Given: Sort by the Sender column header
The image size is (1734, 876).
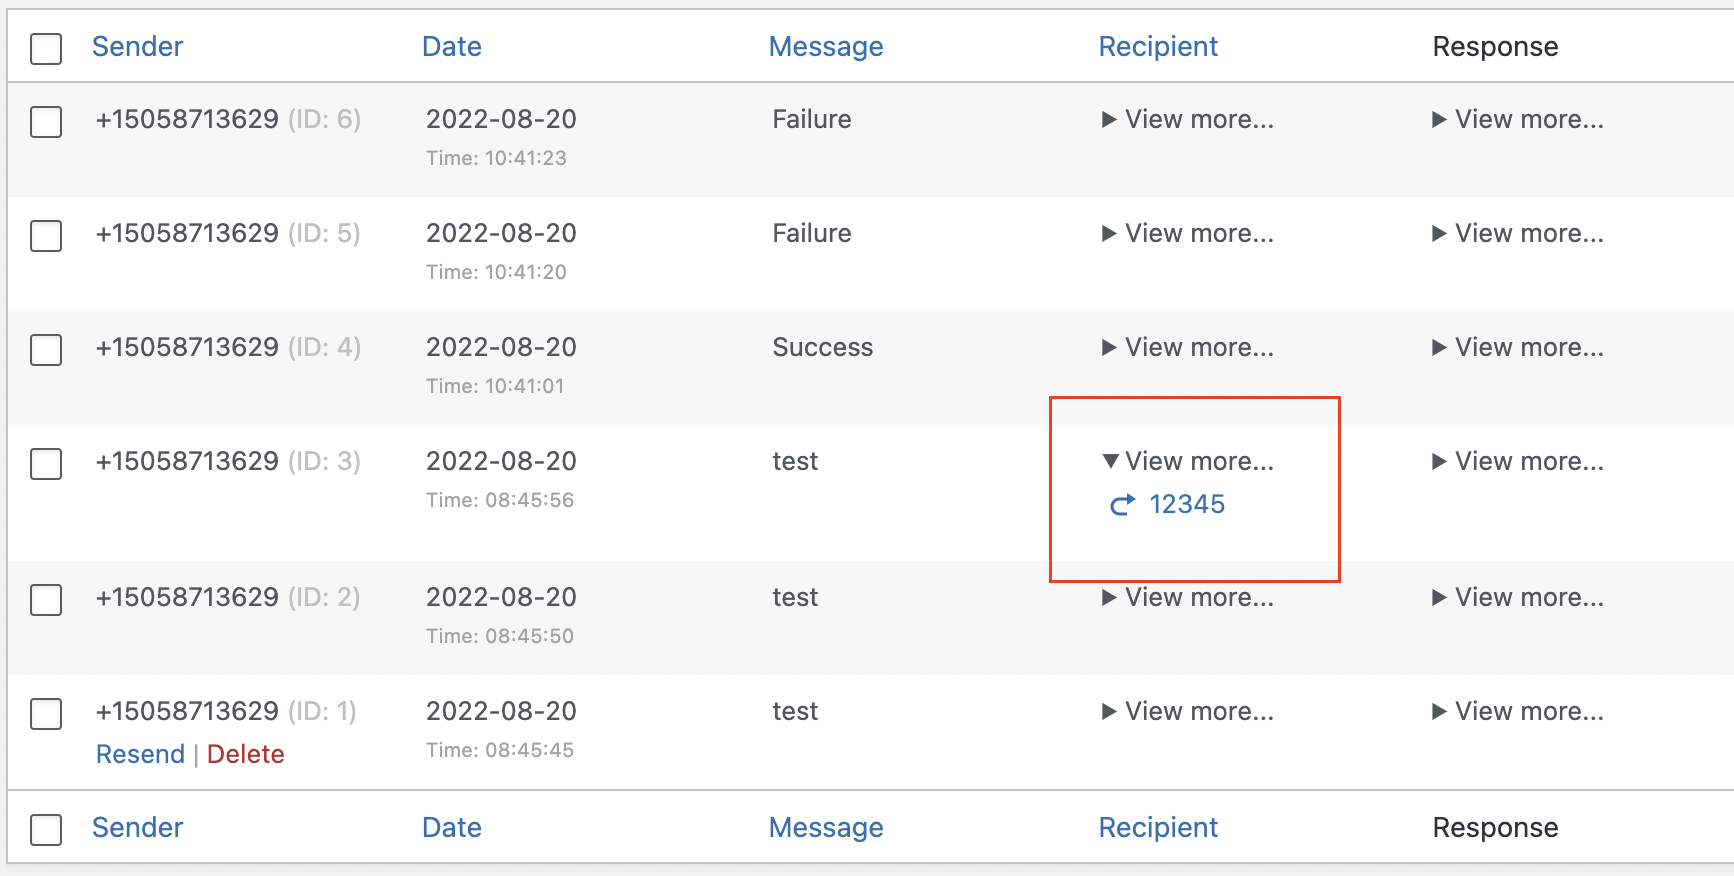Looking at the screenshot, I should click(x=137, y=46).
